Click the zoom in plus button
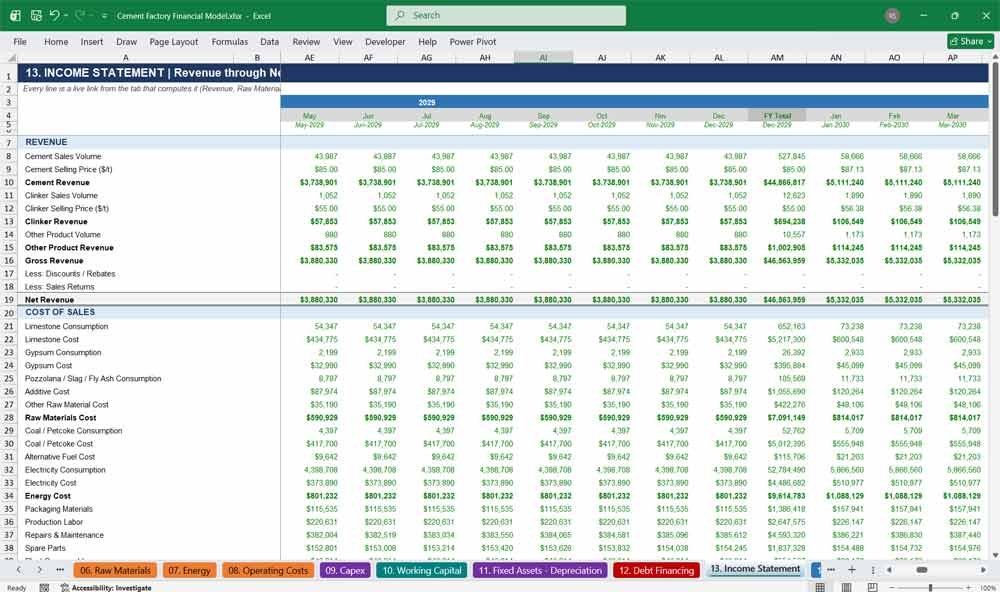The width and height of the screenshot is (1000, 592). point(968,588)
